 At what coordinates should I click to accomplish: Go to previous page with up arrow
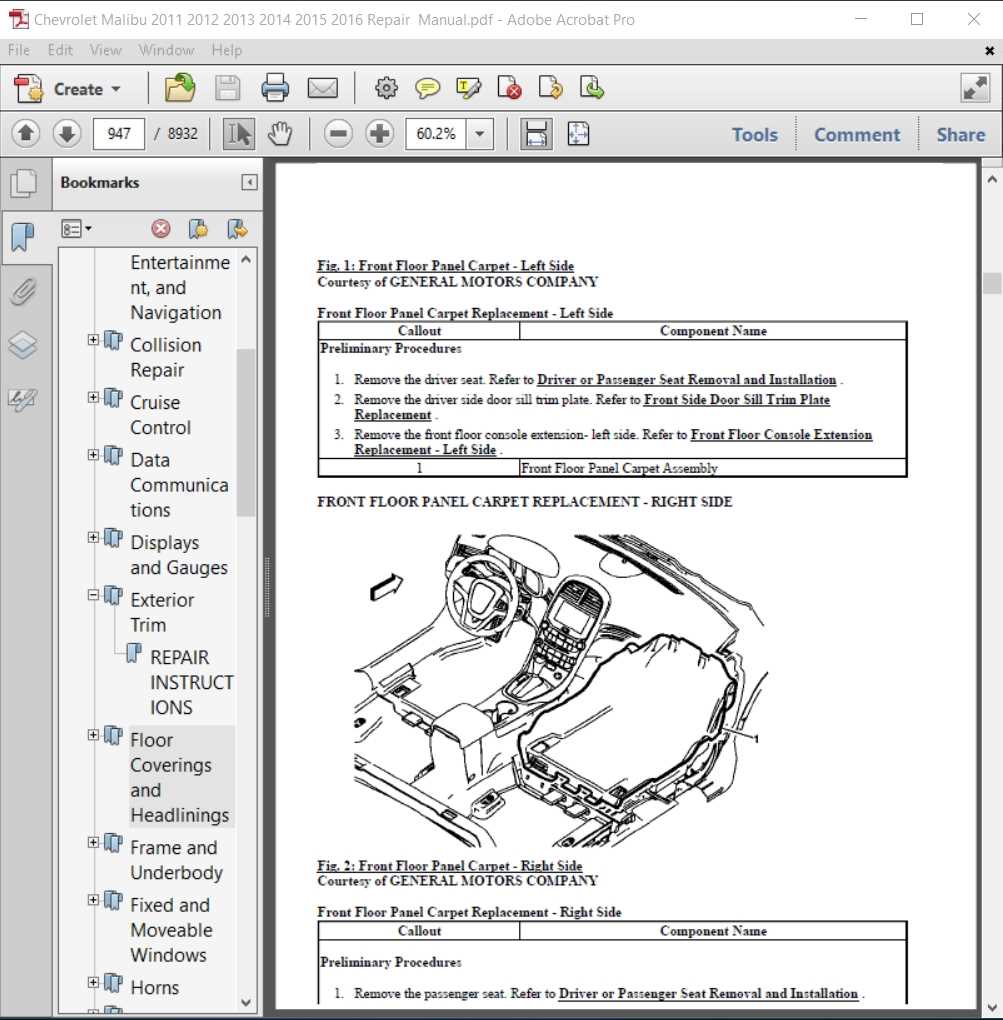26,133
